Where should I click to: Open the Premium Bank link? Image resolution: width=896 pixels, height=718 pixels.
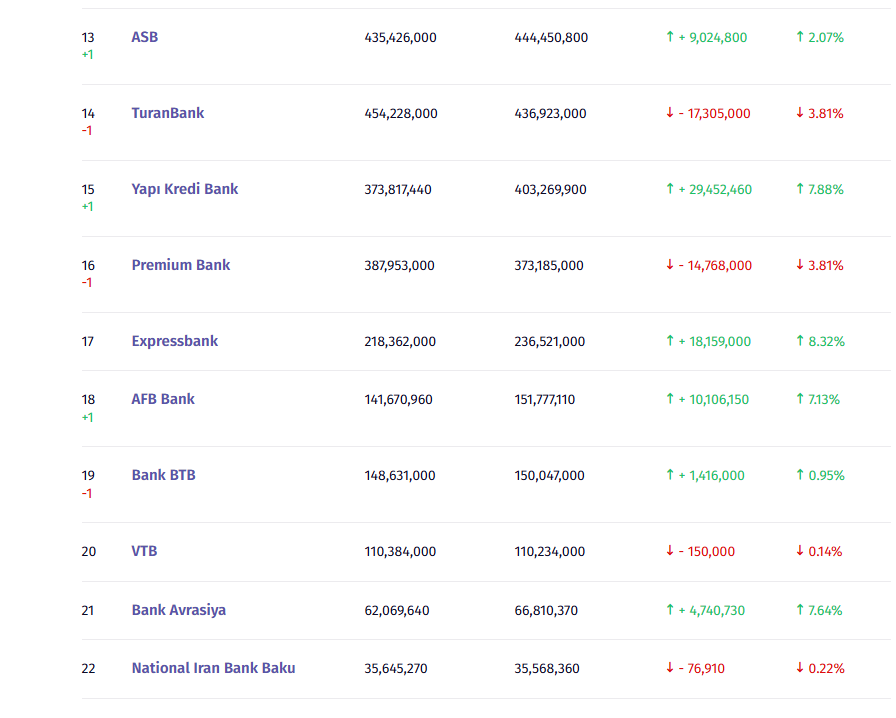coord(181,265)
